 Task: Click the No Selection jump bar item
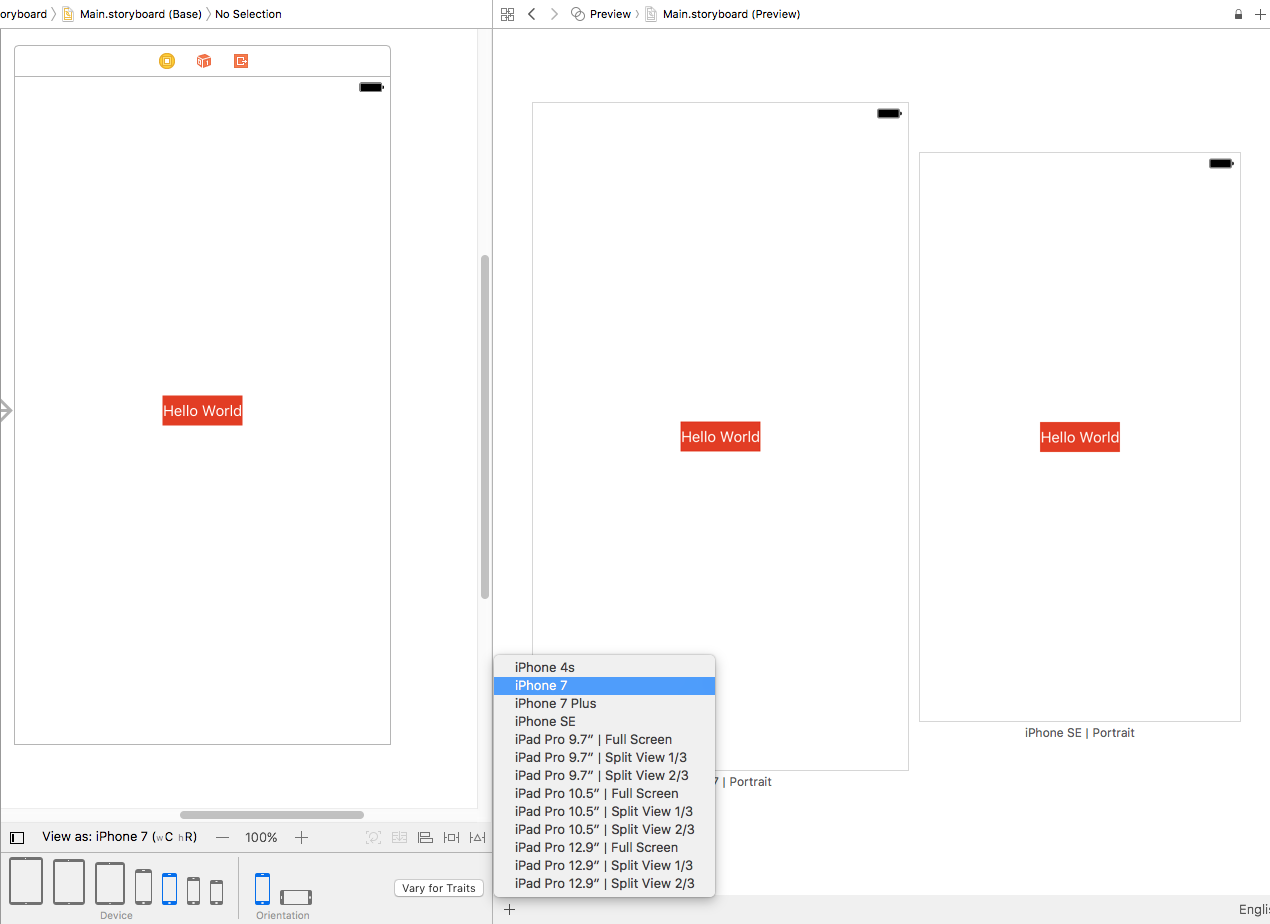[x=248, y=14]
